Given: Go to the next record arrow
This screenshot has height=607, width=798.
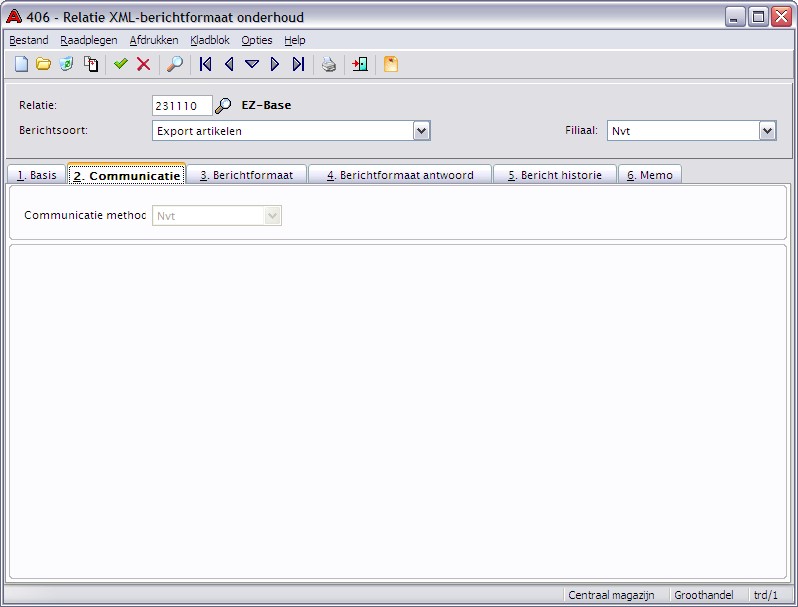Looking at the screenshot, I should pyautogui.click(x=275, y=64).
